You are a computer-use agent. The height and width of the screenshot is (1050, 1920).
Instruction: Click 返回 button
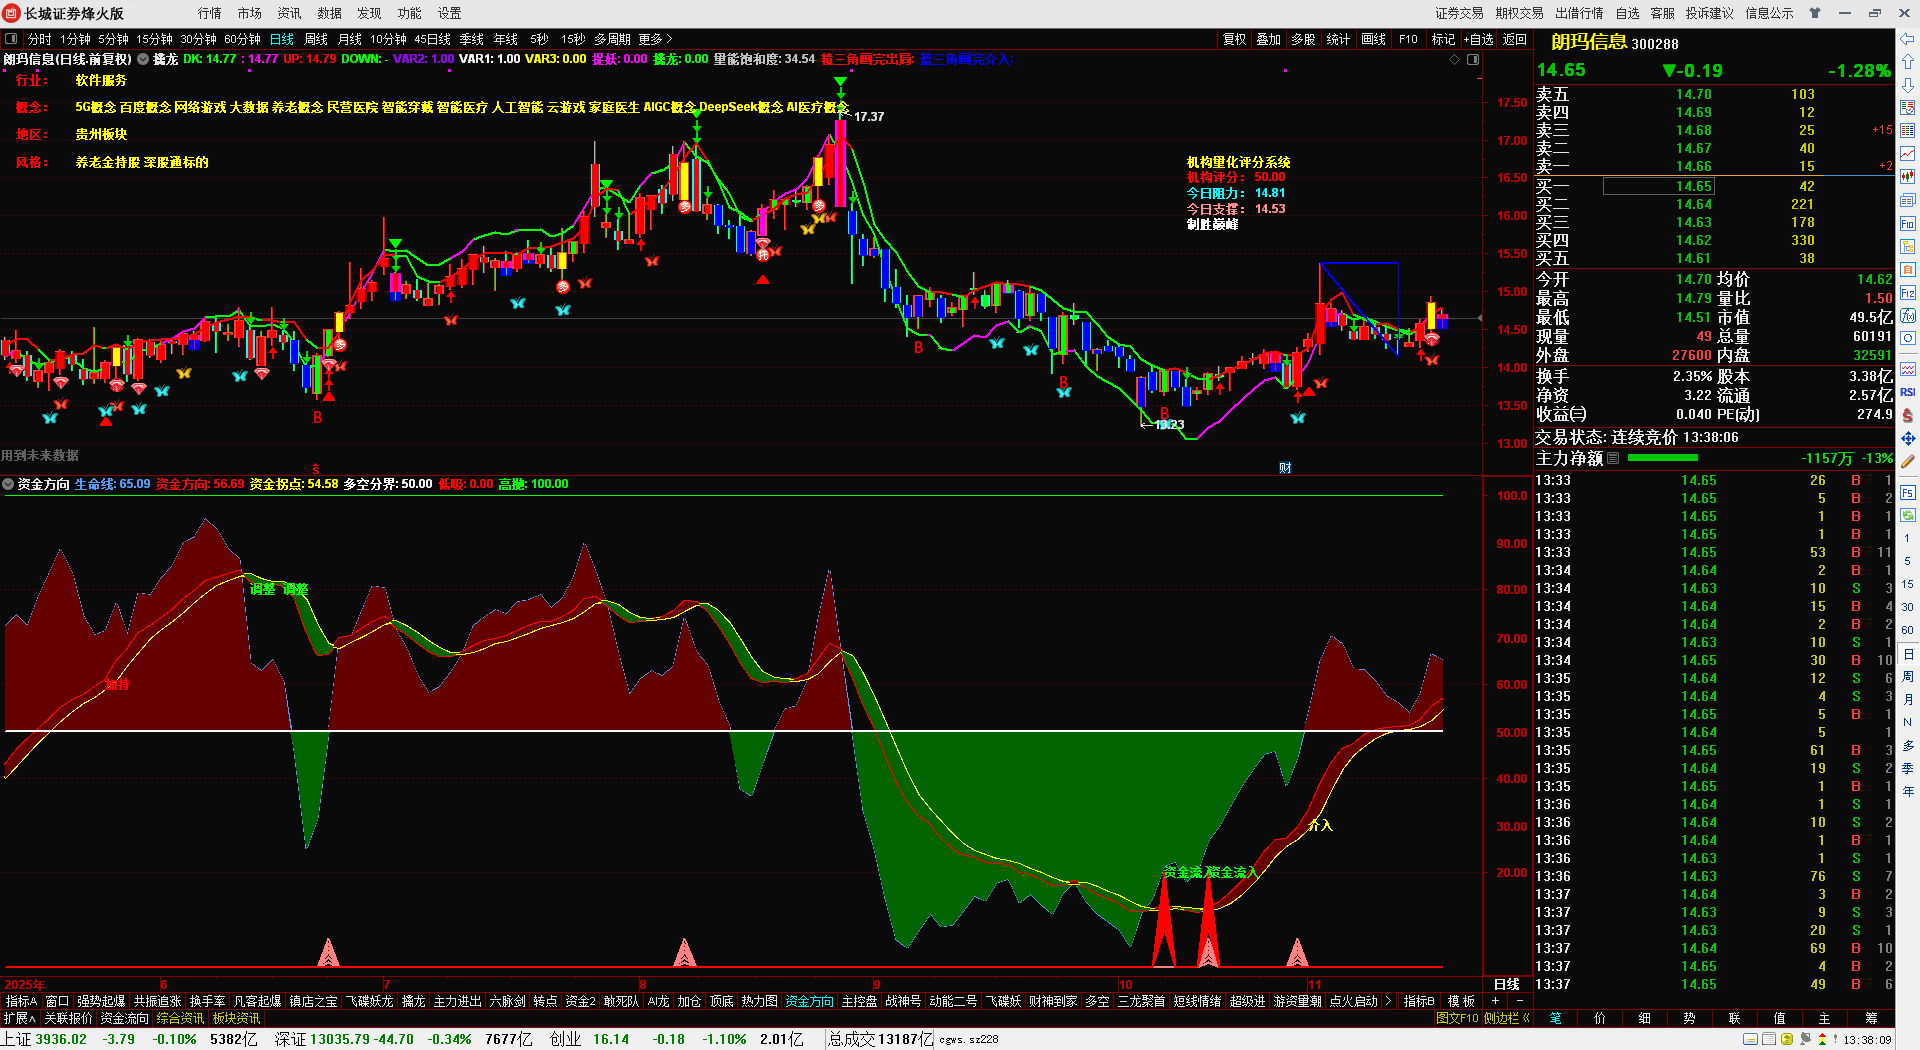(x=1515, y=39)
